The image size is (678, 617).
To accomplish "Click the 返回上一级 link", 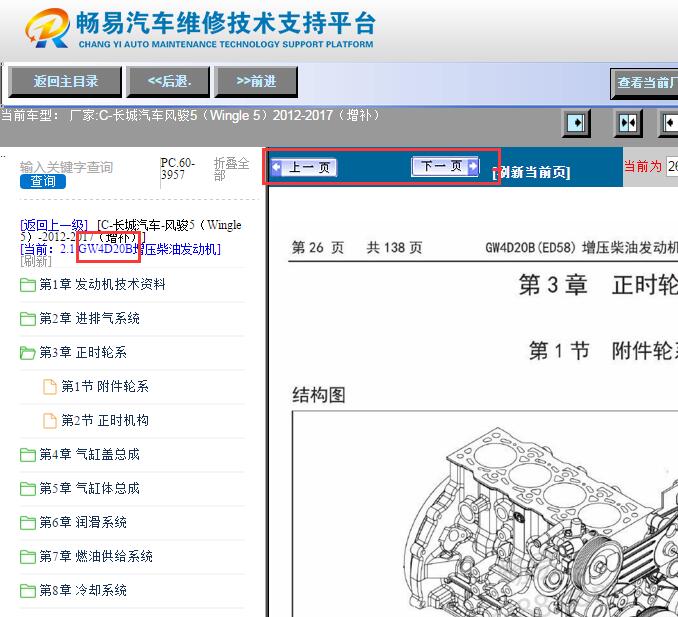I will point(55,226).
